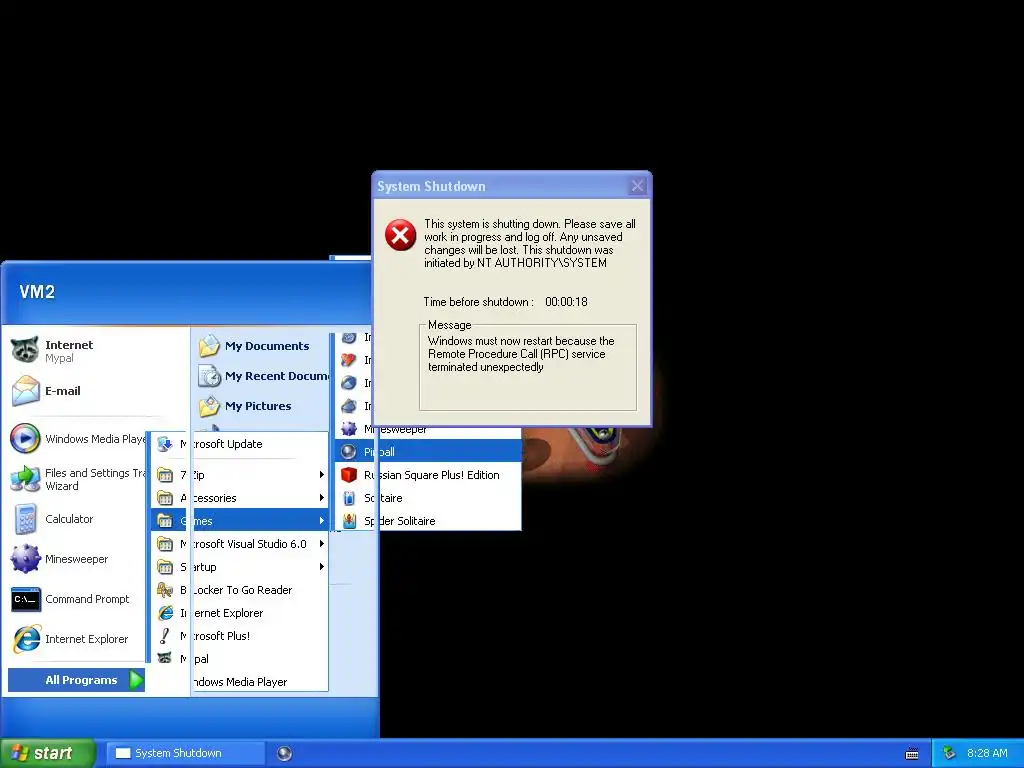Click Minesweeper mine icon in Games submenu
This screenshot has width=1024, height=768.
pyautogui.click(x=349, y=429)
